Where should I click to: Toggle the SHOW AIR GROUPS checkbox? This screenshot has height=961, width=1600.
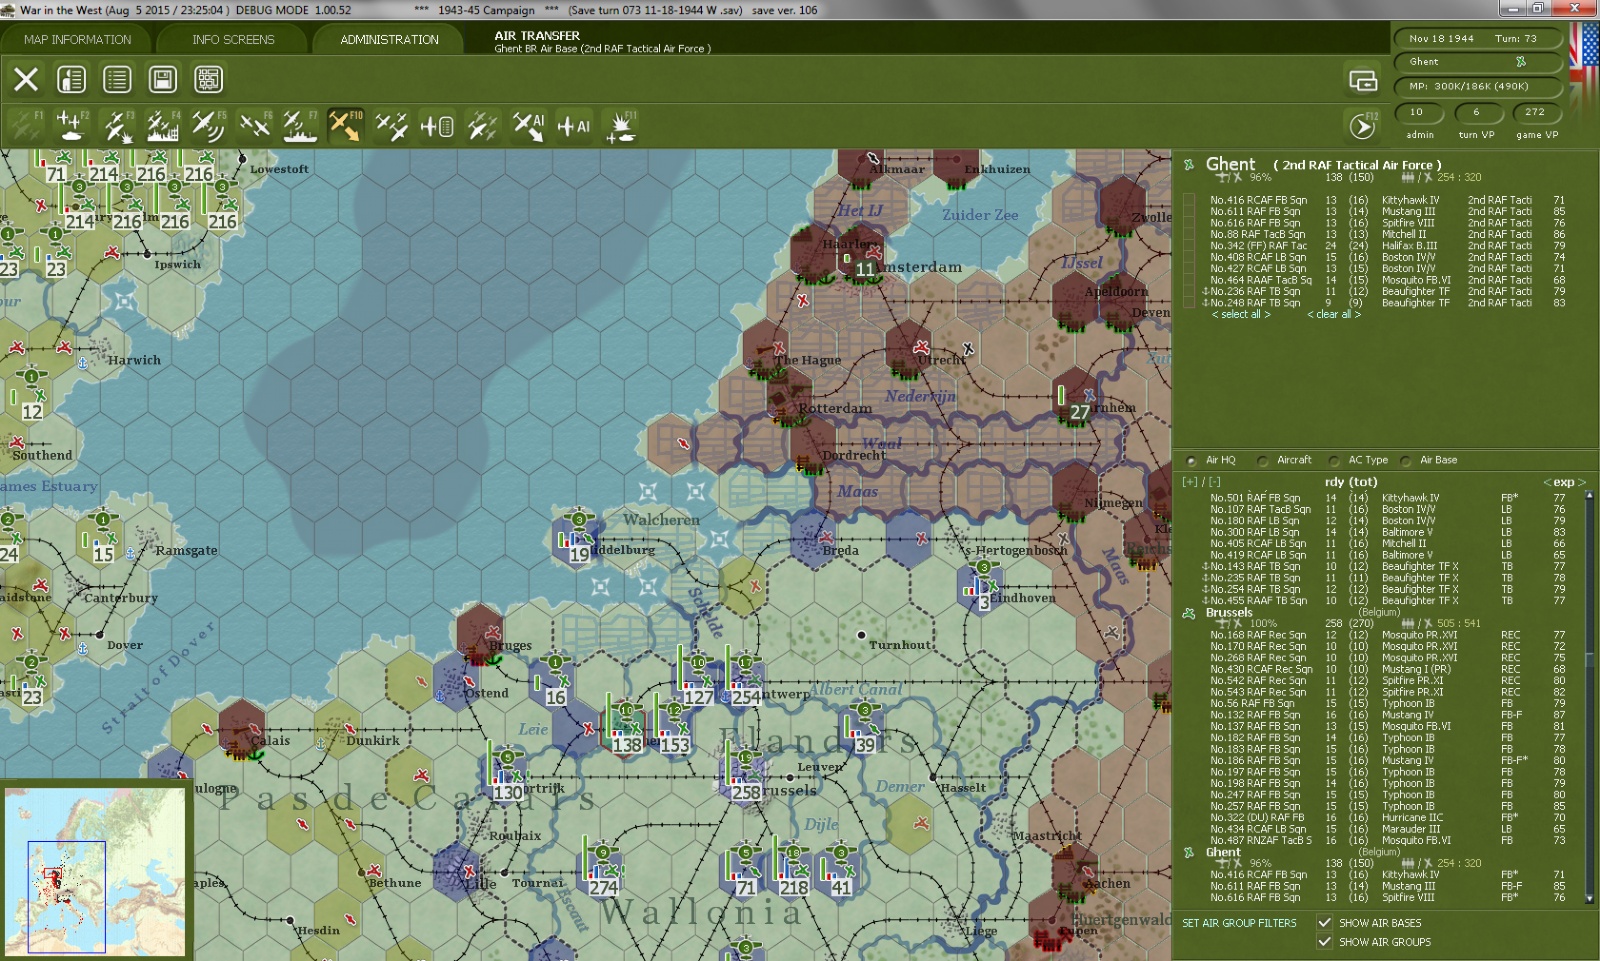click(1325, 942)
